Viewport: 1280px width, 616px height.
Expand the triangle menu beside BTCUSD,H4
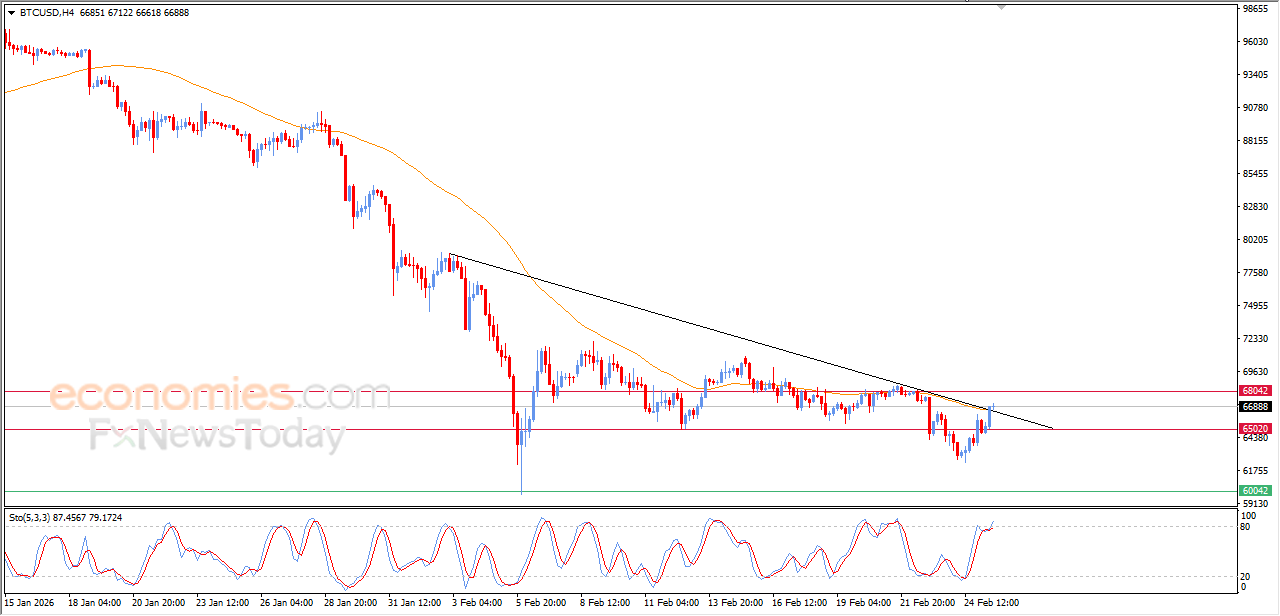coord(11,13)
